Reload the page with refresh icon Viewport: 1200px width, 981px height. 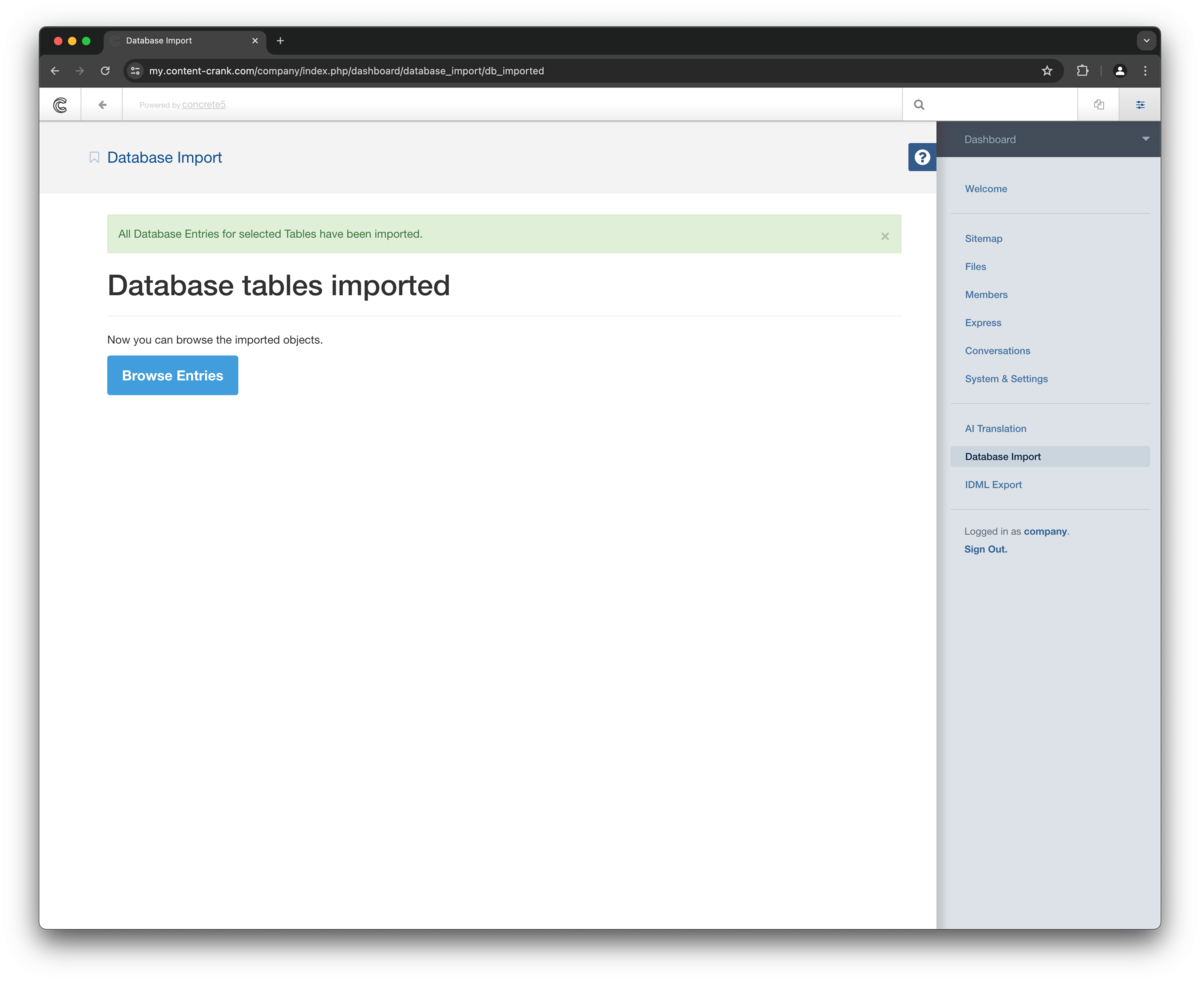pyautogui.click(x=105, y=71)
